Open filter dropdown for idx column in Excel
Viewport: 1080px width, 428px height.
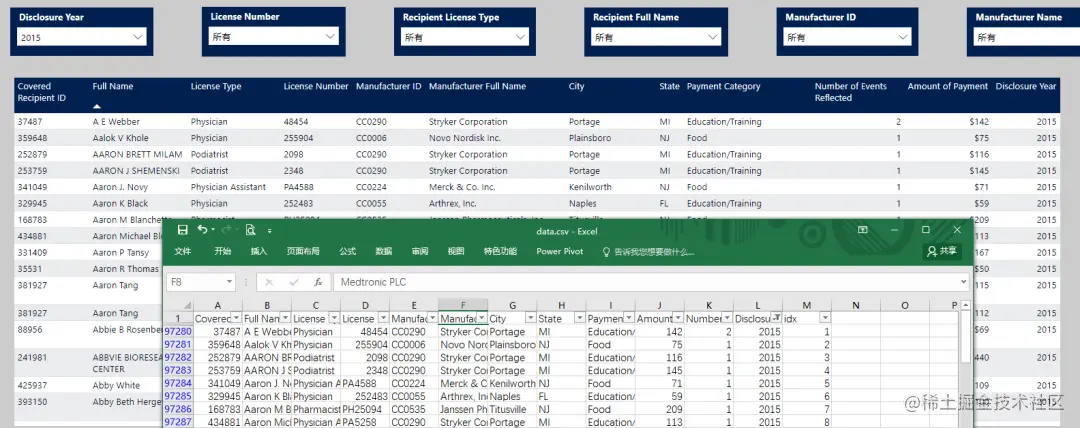click(x=824, y=318)
